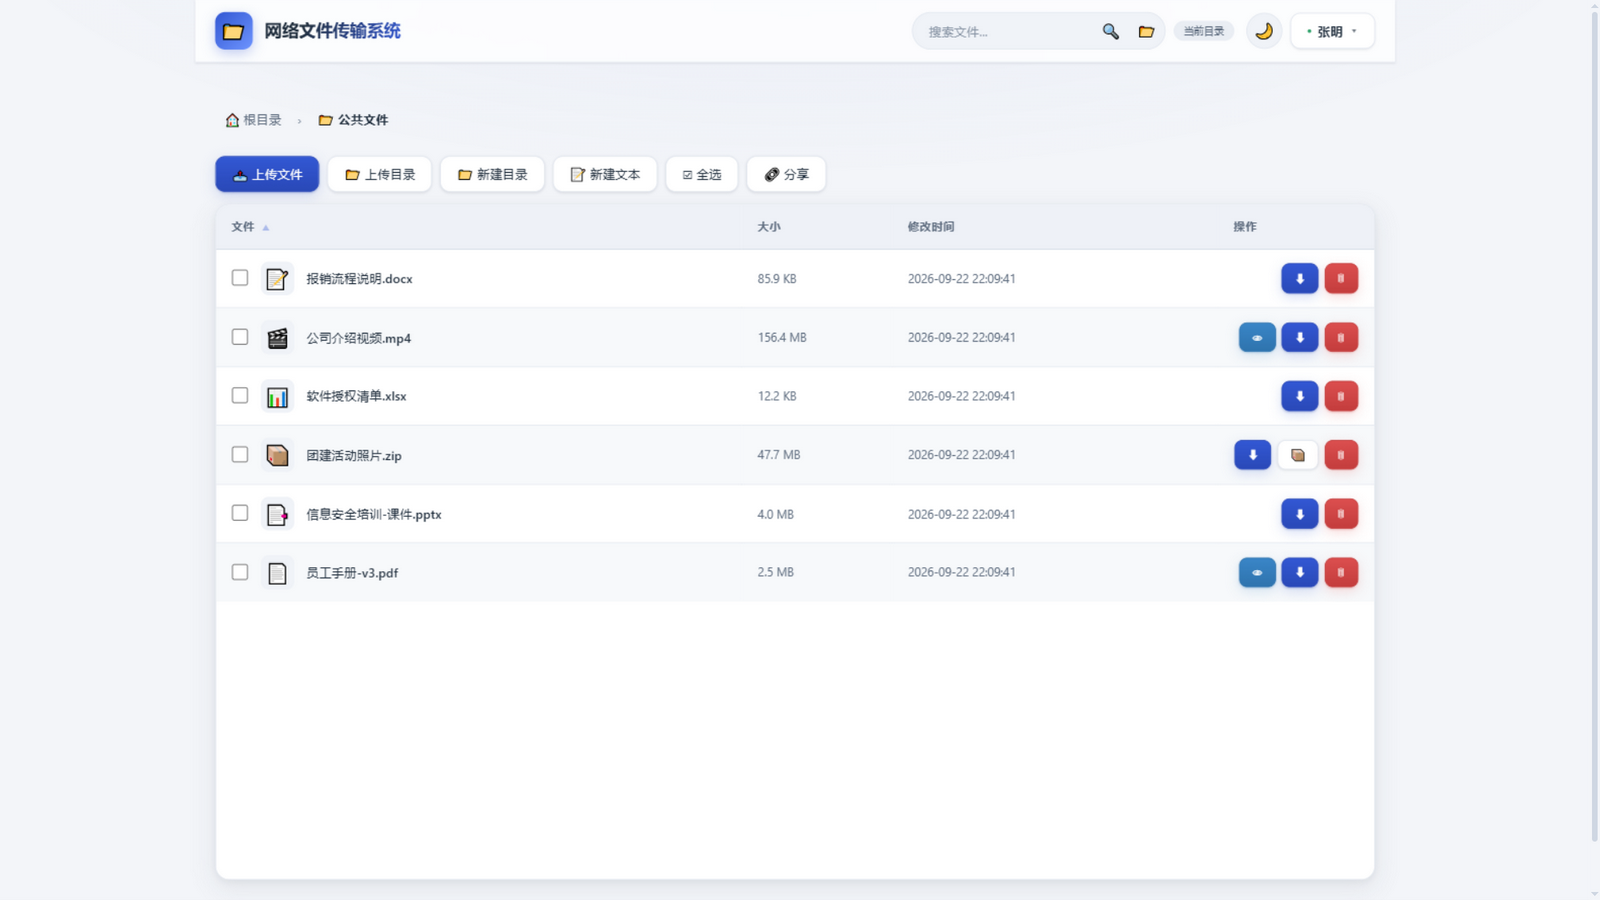
Task: Click the pdf file type icon
Action: tap(277, 573)
